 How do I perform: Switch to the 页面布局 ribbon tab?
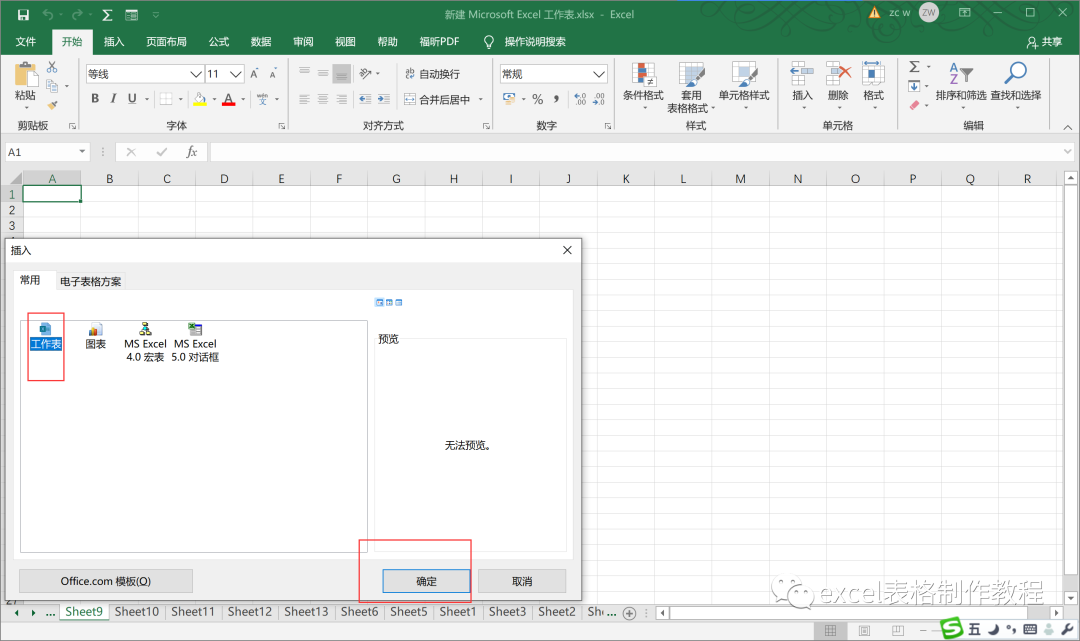click(x=166, y=41)
